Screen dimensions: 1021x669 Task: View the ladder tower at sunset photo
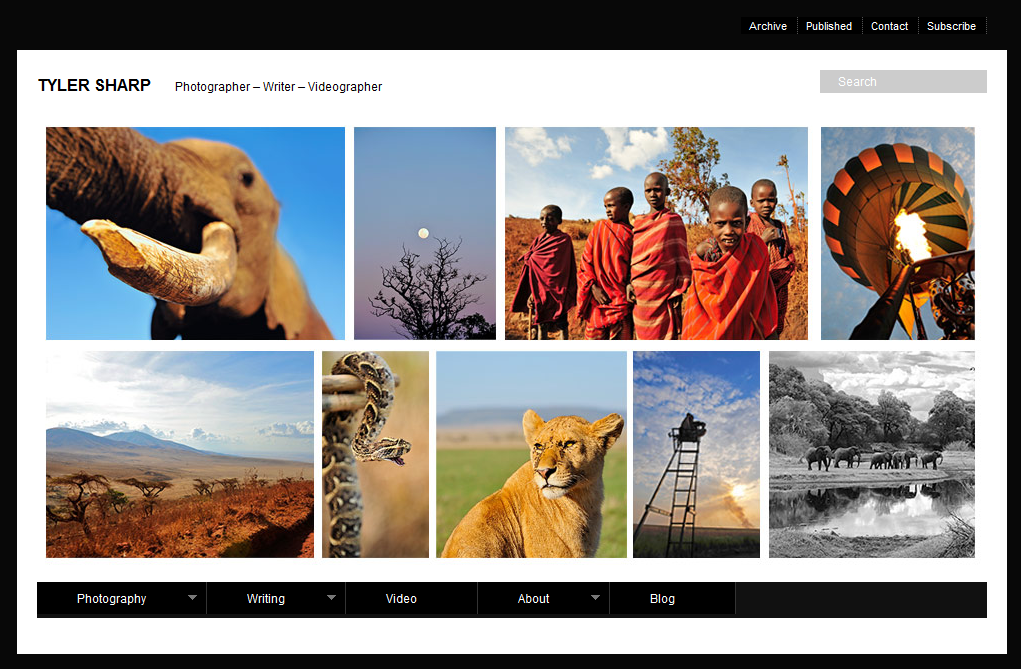[x=697, y=455]
